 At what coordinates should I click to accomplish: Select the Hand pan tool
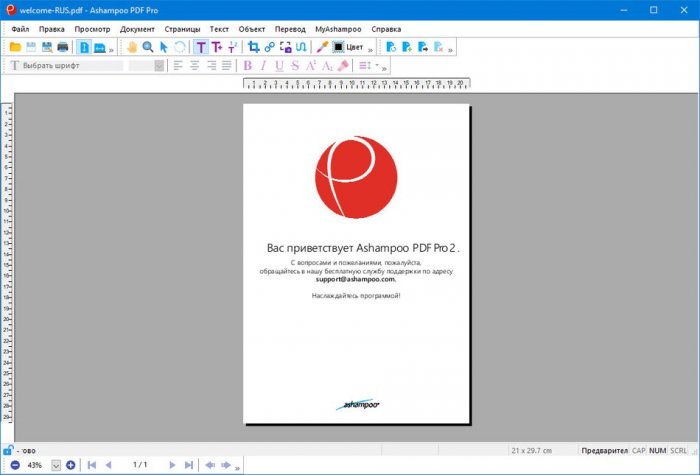(x=131, y=47)
